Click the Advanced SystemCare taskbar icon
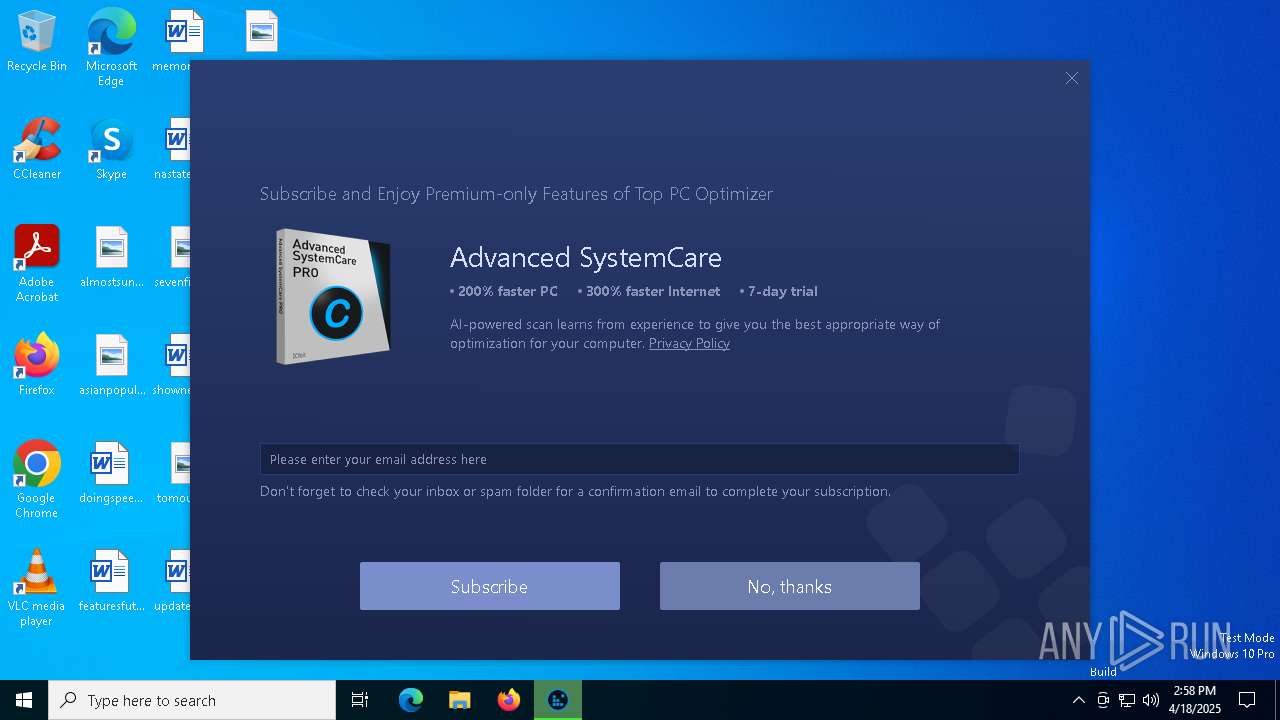Screen dimensions: 1280x720 [558, 700]
